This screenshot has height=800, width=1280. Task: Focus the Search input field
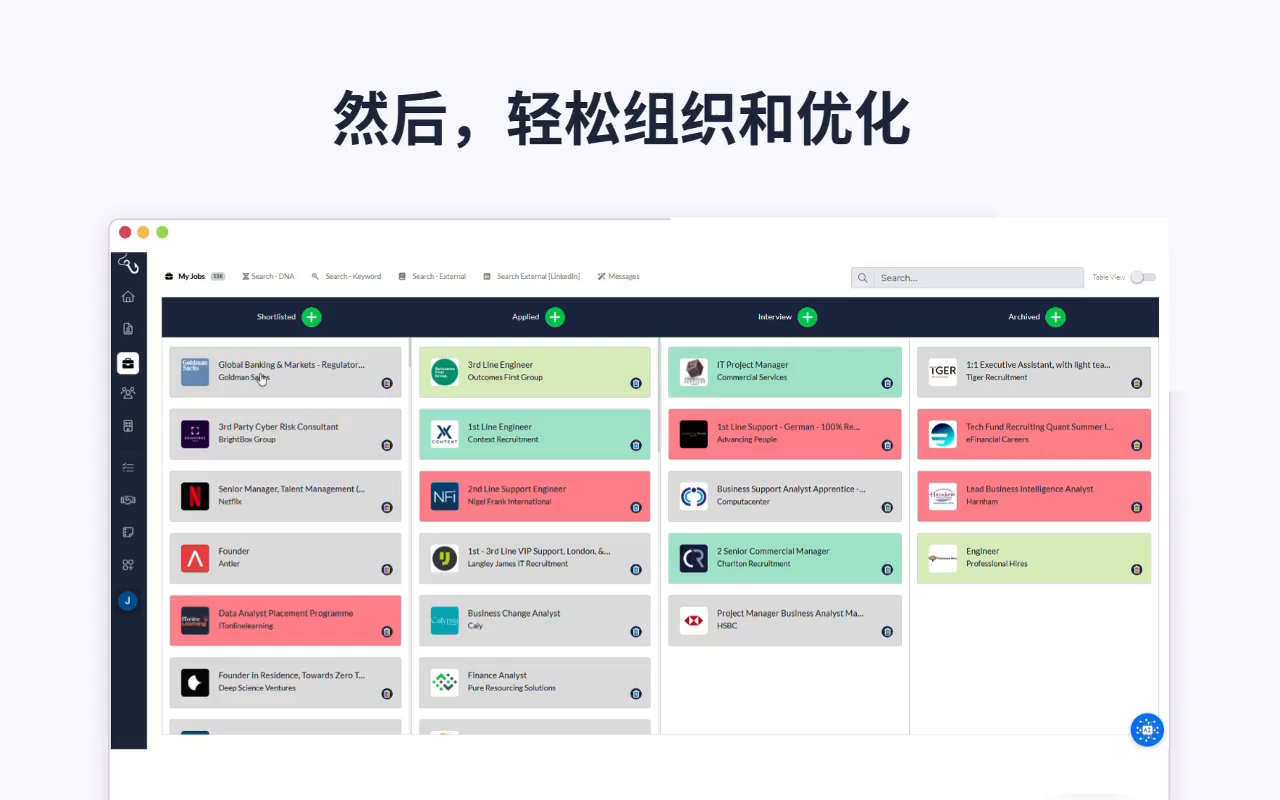978,278
